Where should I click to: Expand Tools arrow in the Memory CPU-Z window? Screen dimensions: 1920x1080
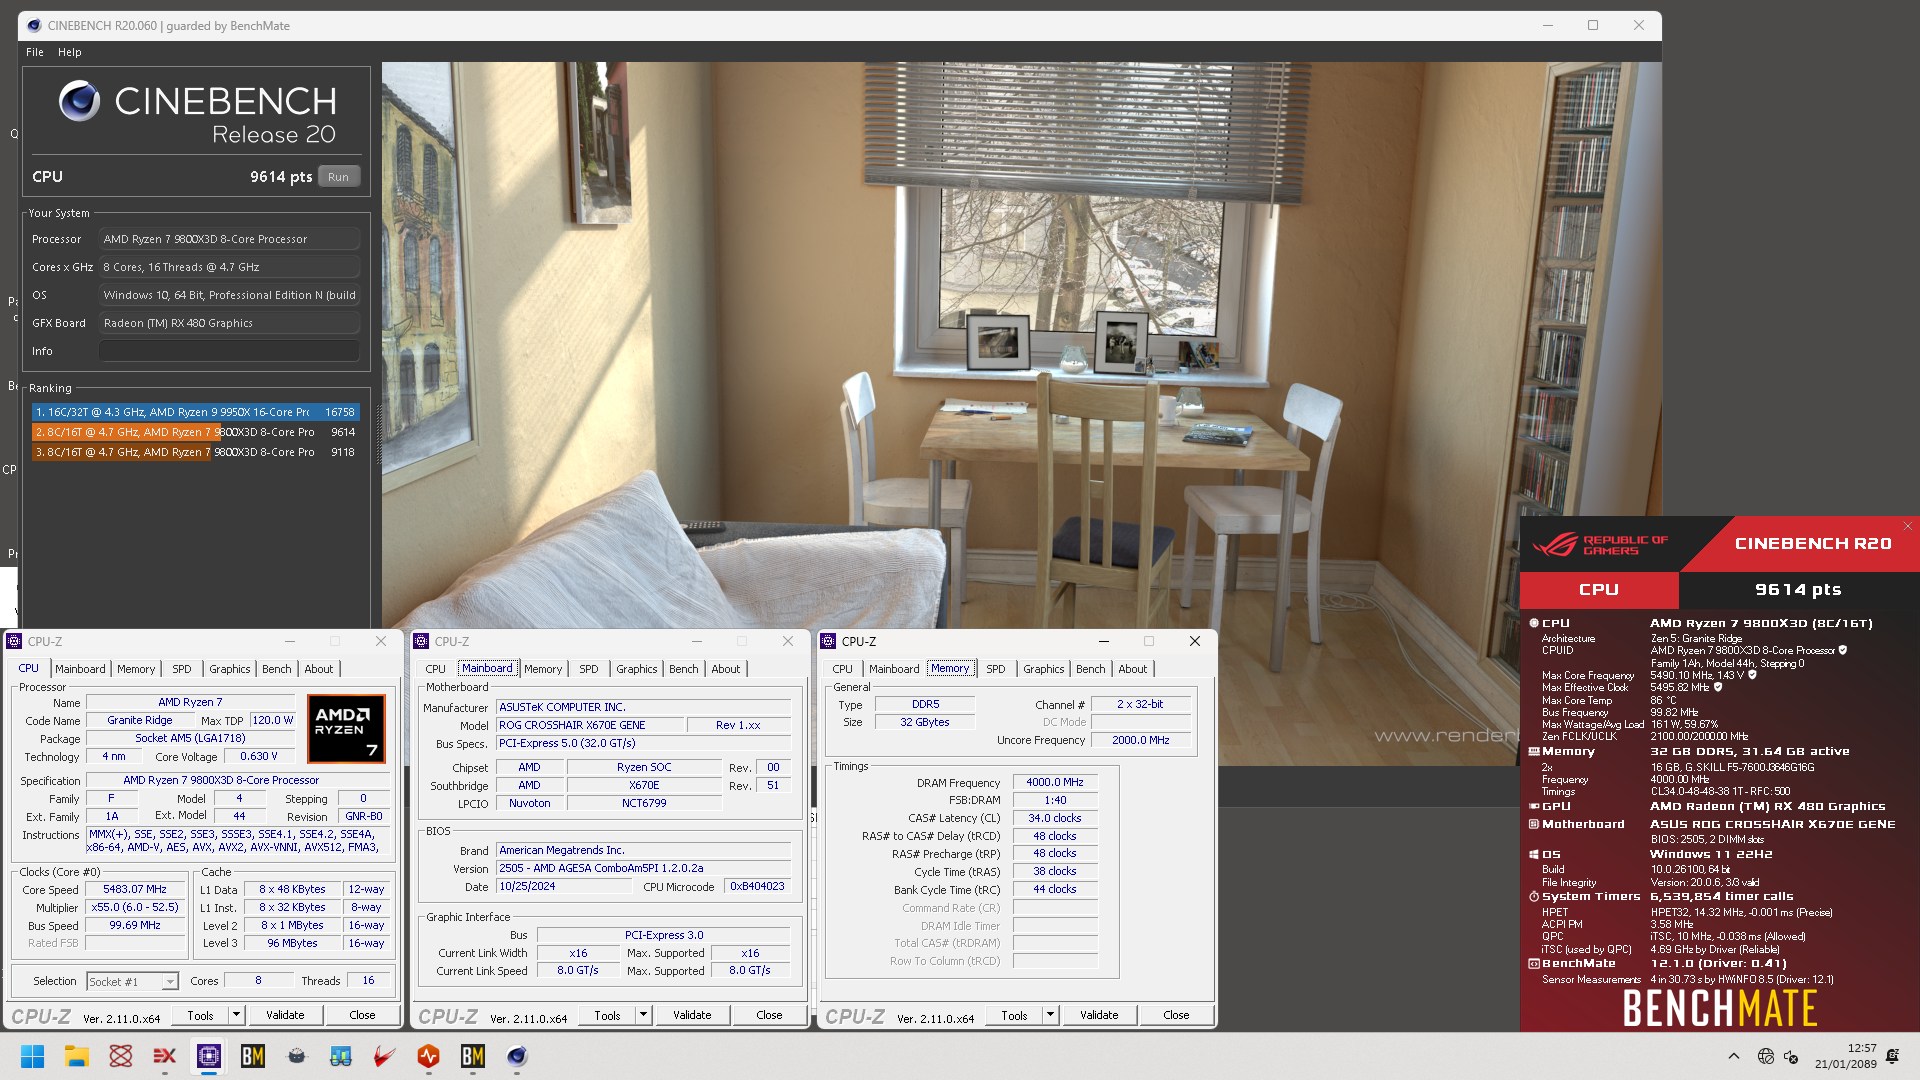click(1051, 1015)
